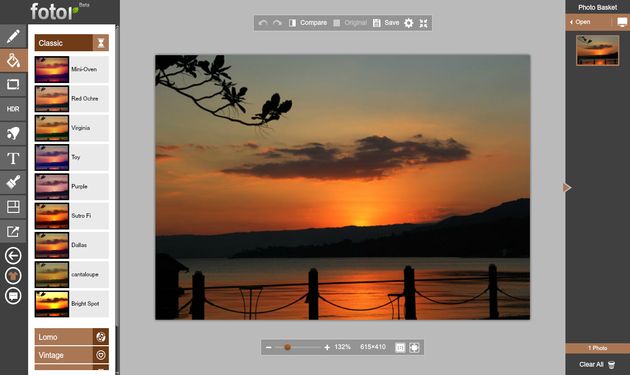This screenshot has height=375, width=630.
Task: Click the zoom out minus icon
Action: pyautogui.click(x=269, y=347)
